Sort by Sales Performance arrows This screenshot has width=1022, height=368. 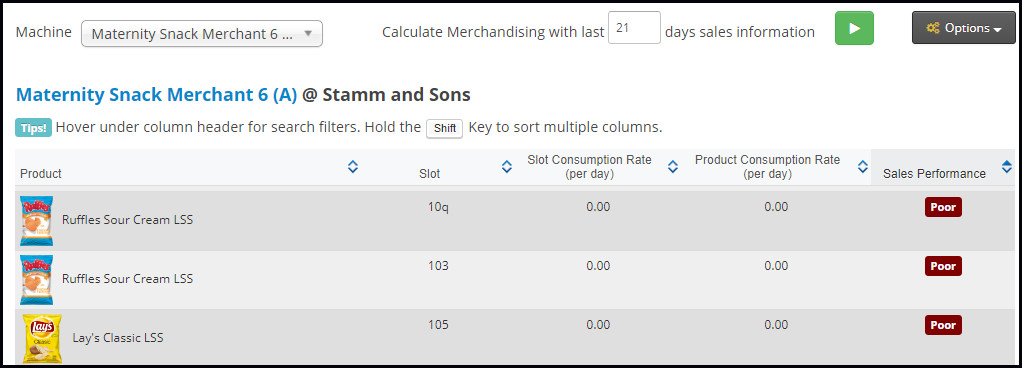1007,167
